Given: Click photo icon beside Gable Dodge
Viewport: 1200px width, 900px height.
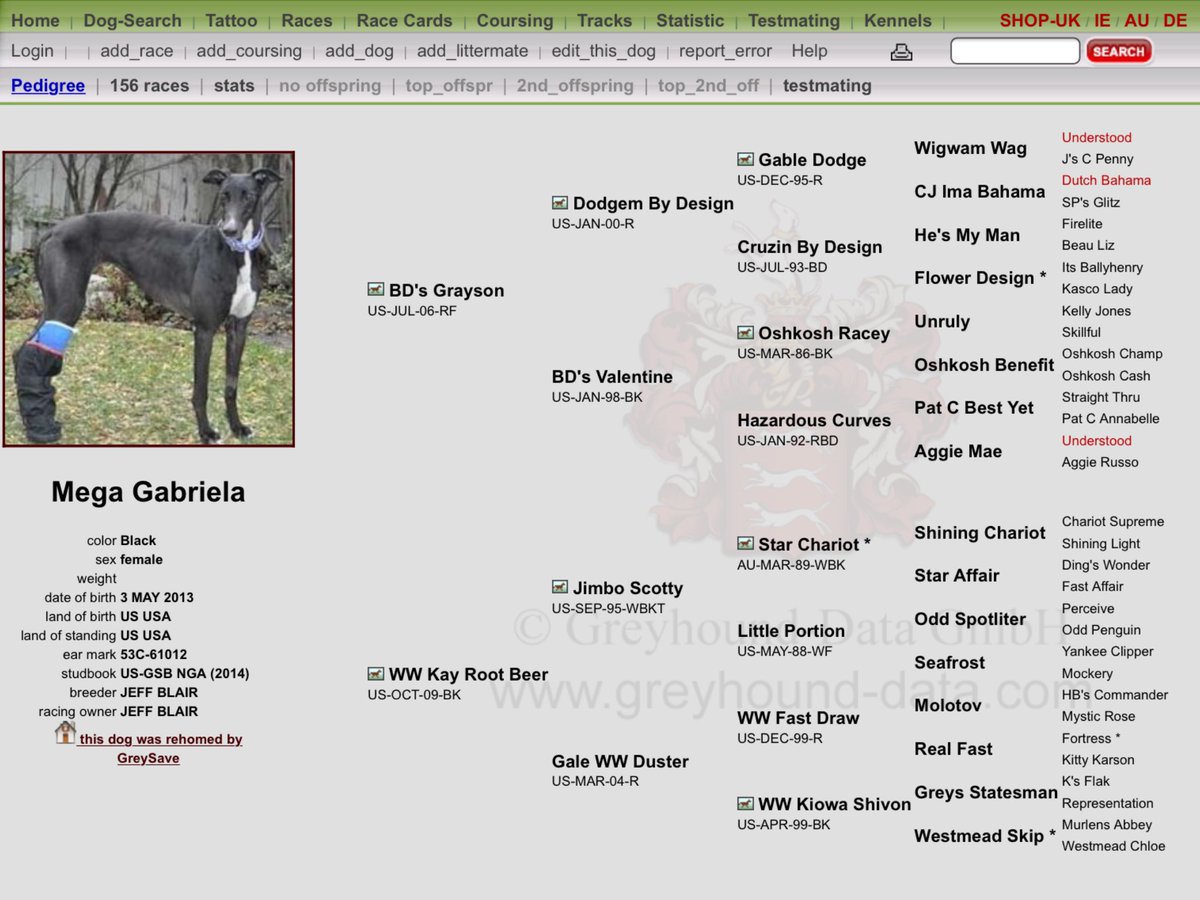Looking at the screenshot, I should (x=745, y=159).
